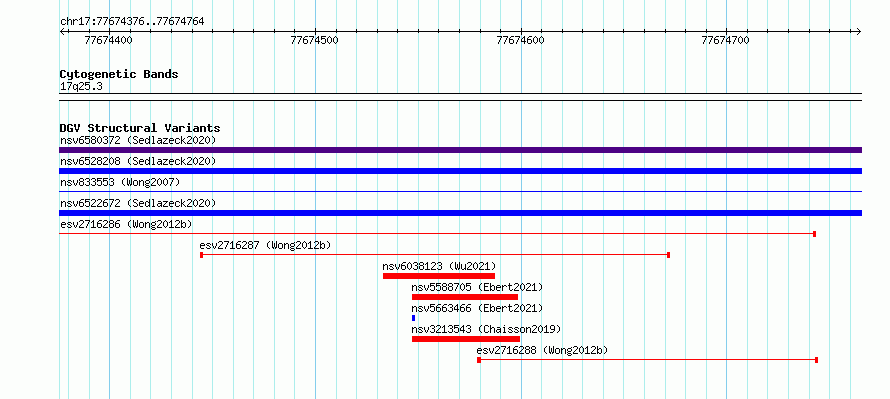This screenshot has height=399, width=890.
Task: Click the esv2716288 (Wong2012b) label
Action: tap(542, 350)
